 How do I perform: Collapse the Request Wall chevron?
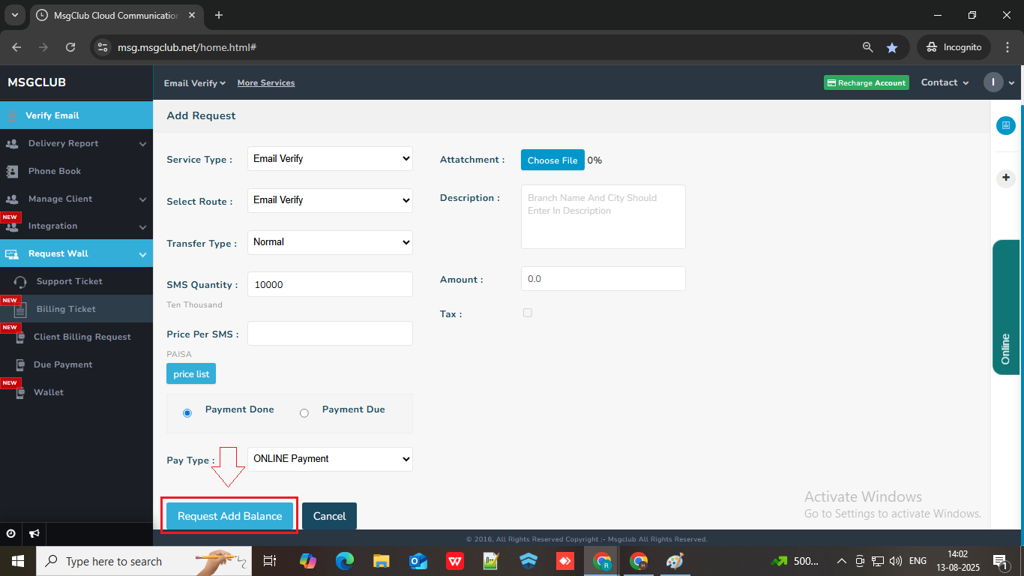tap(142, 254)
